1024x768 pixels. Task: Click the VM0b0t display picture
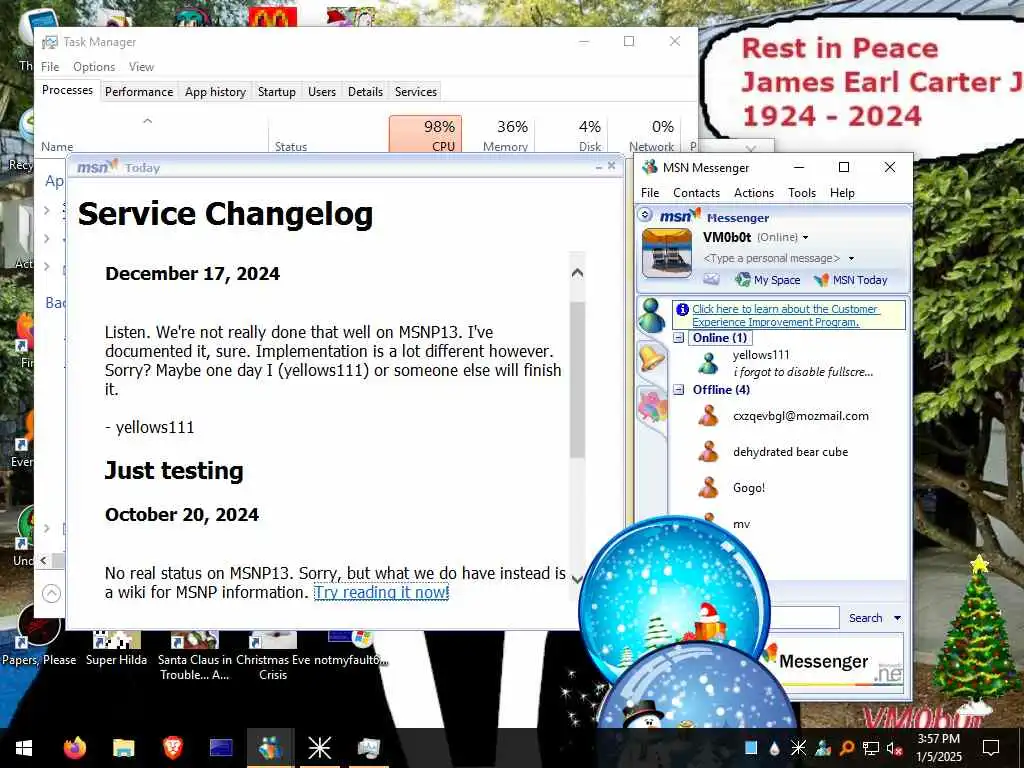(667, 253)
